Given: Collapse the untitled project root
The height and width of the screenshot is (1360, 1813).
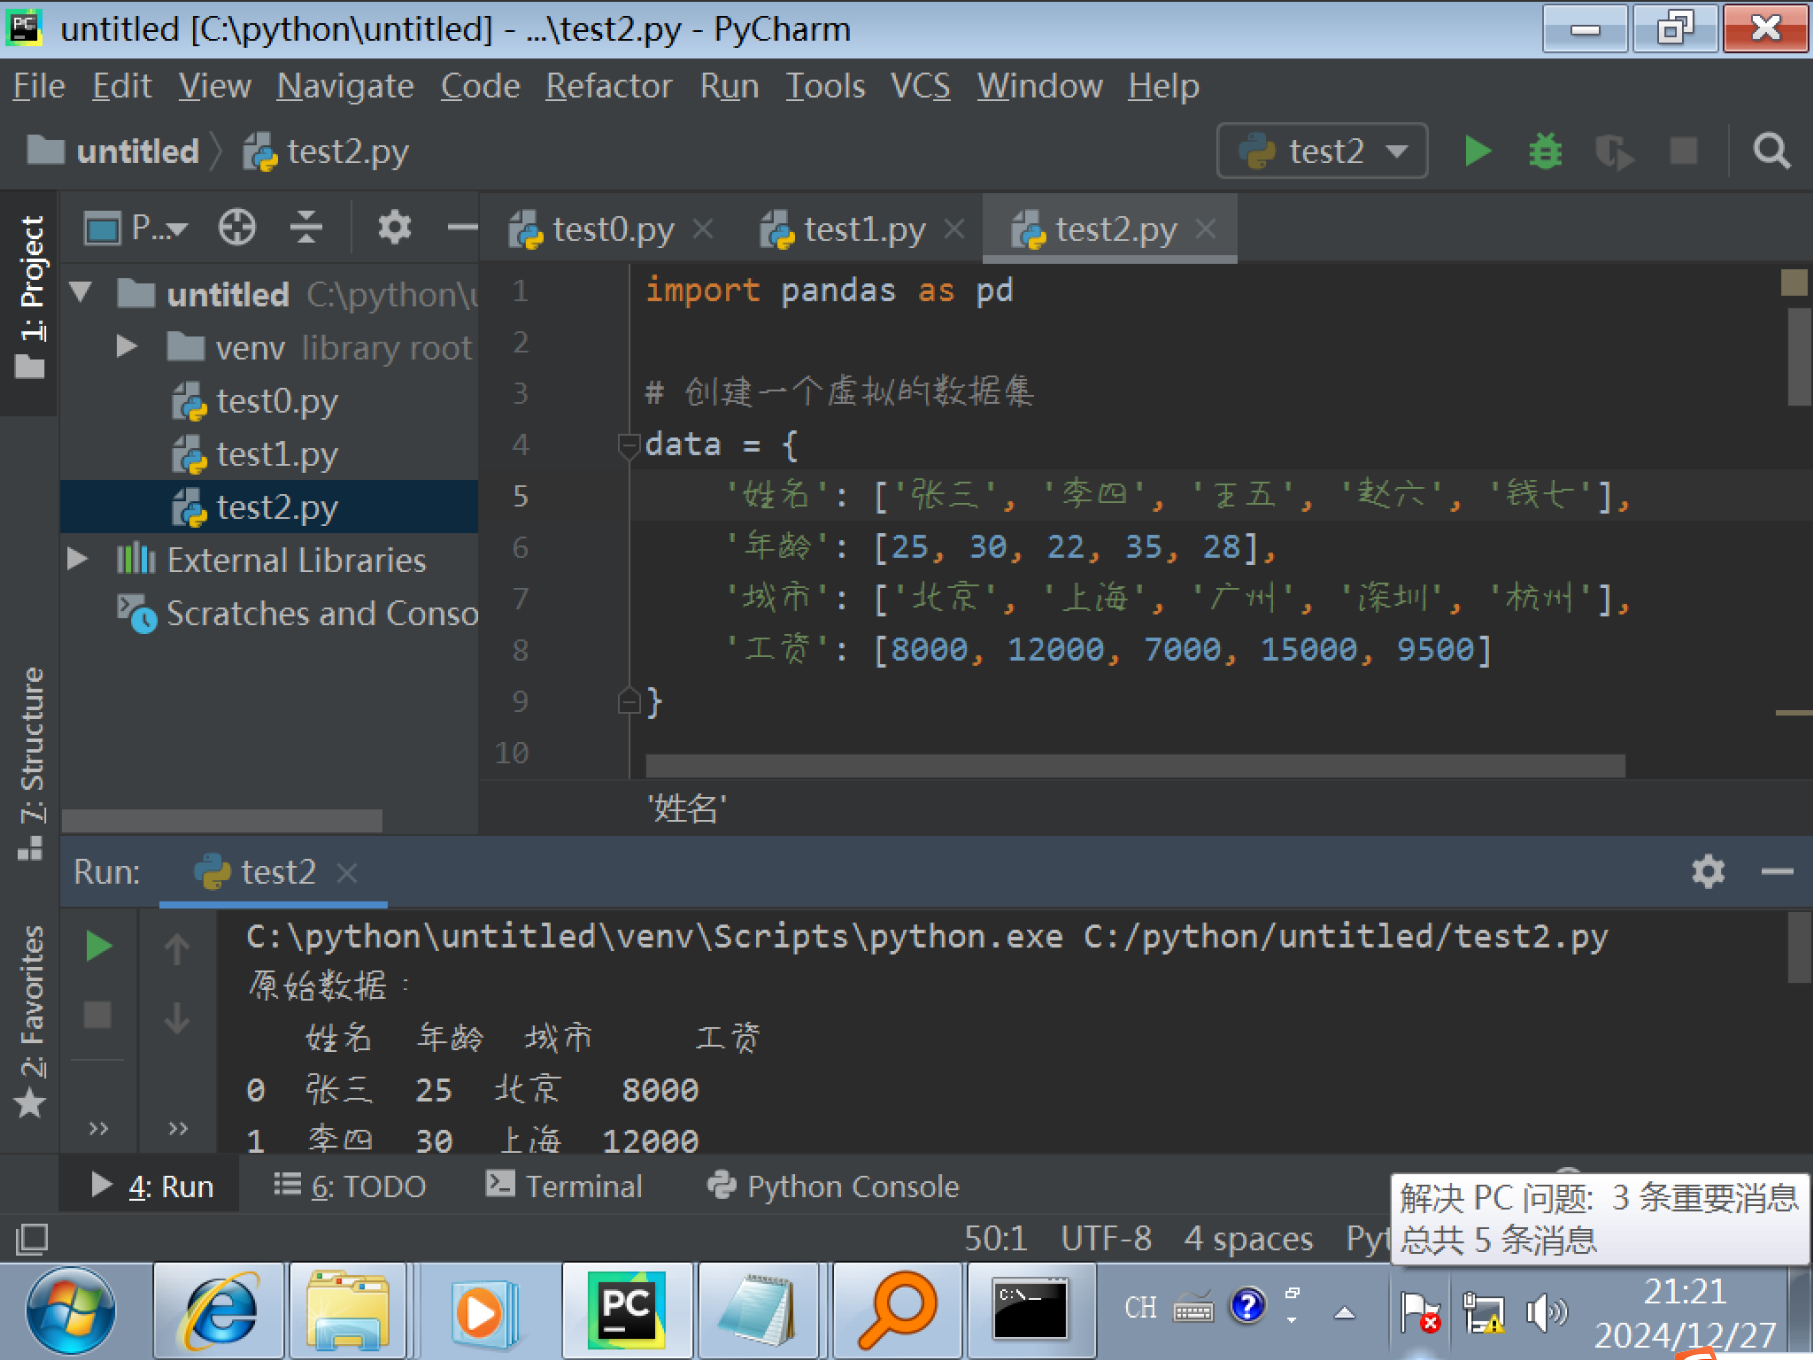Looking at the screenshot, I should pyautogui.click(x=81, y=293).
